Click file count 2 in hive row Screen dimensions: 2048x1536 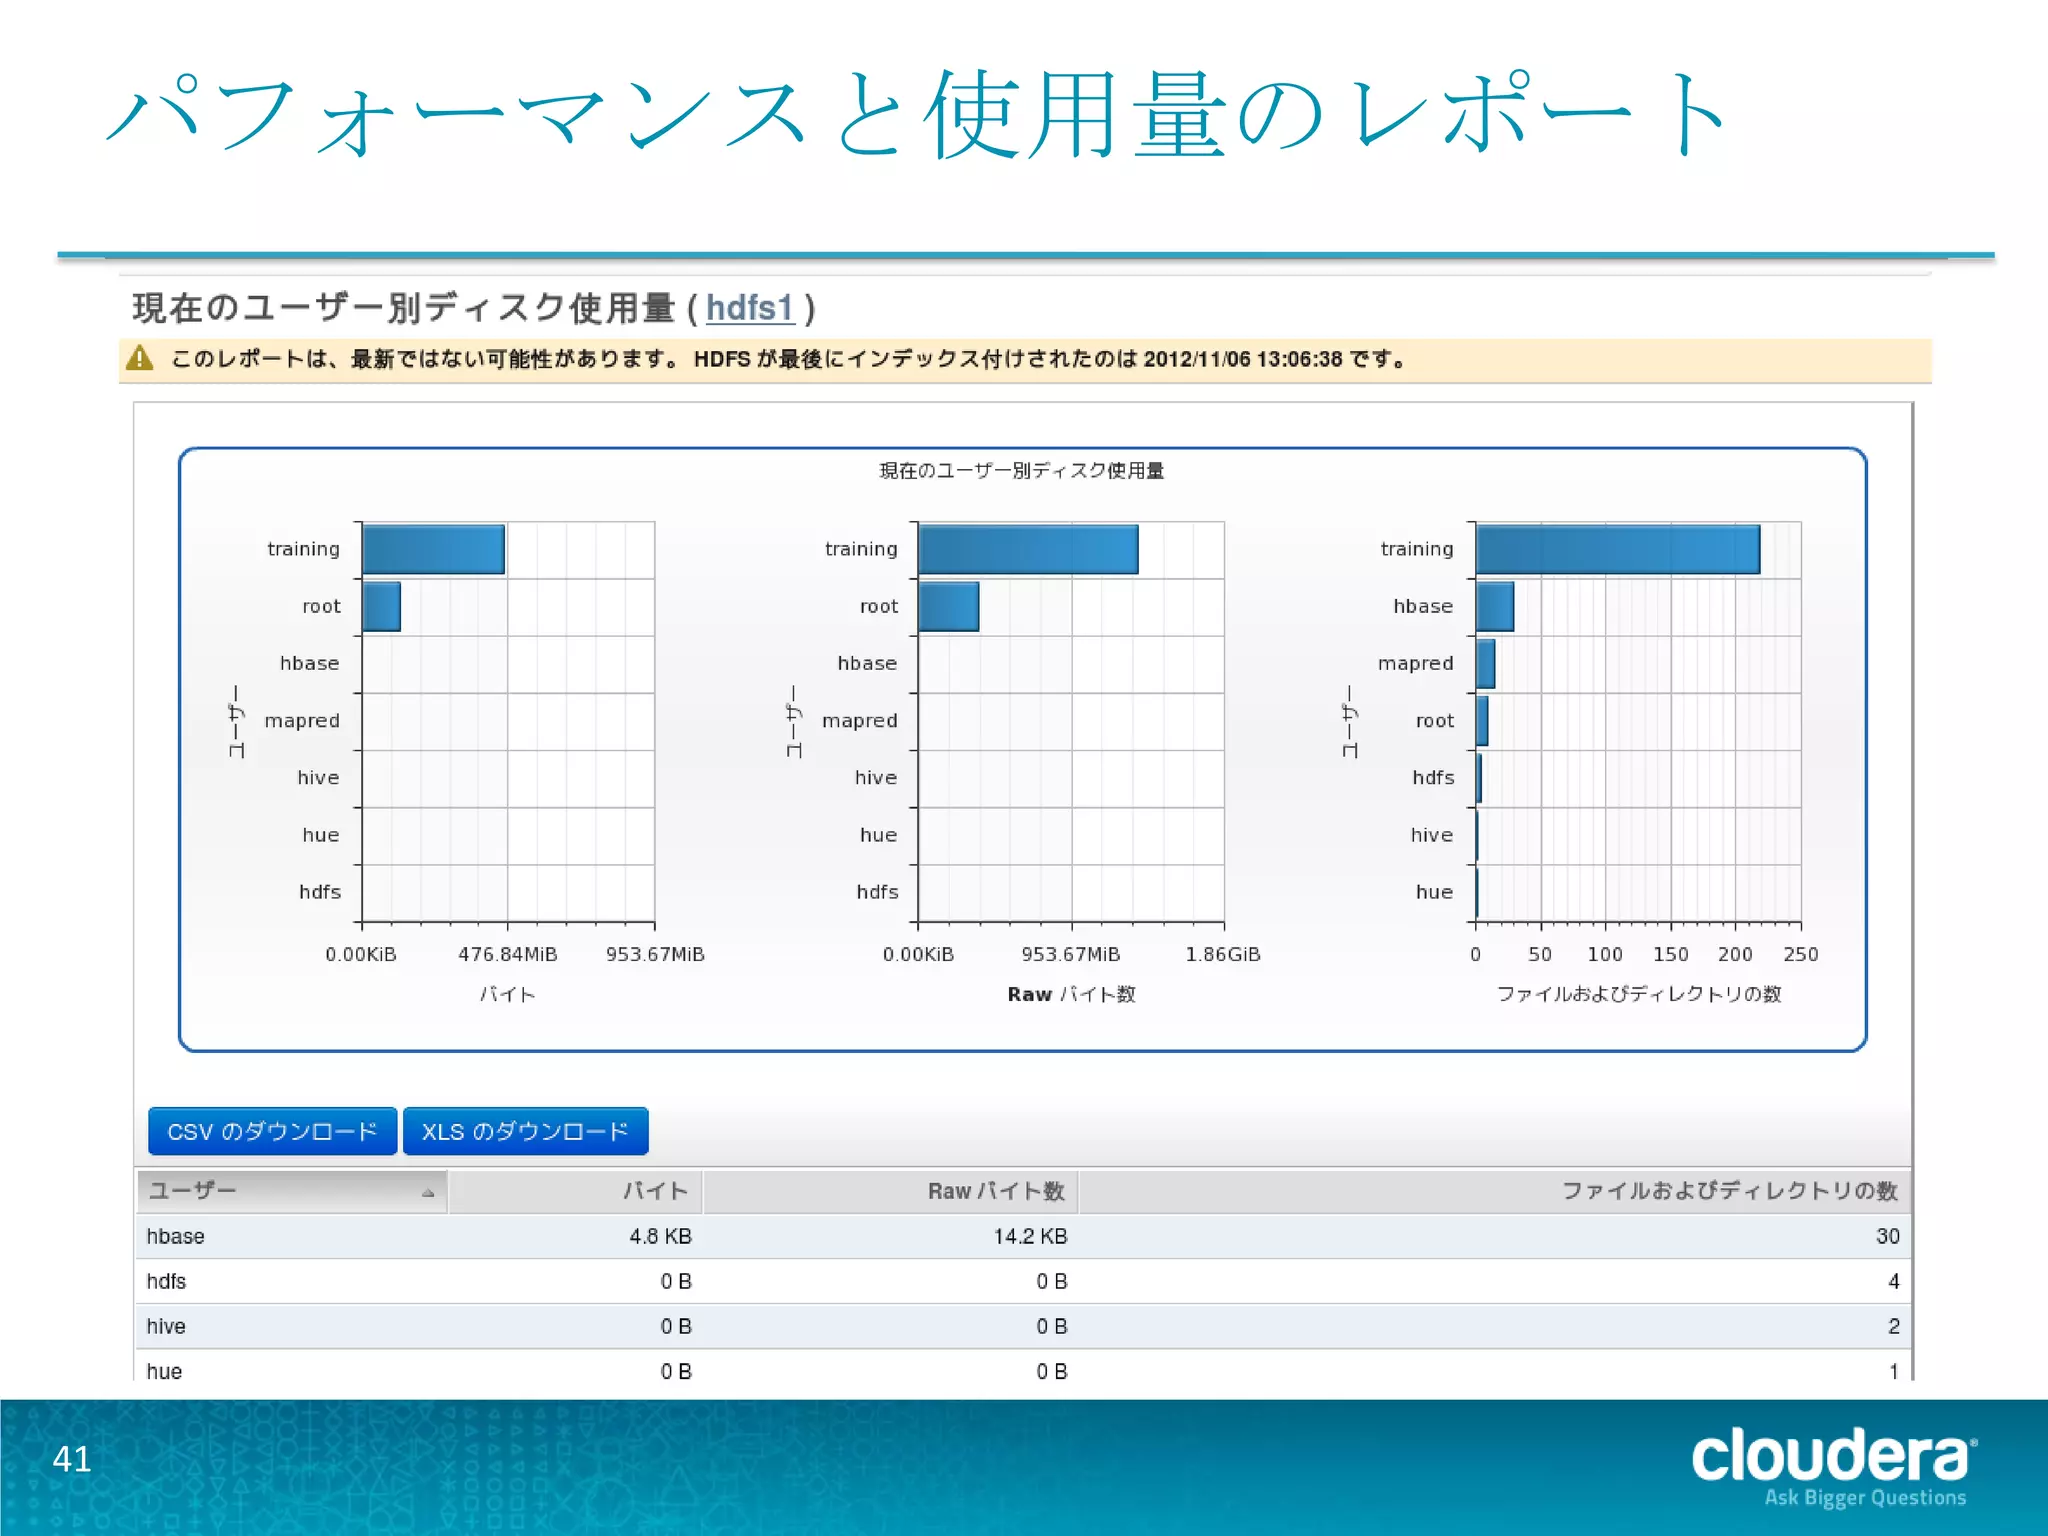1893,1326
